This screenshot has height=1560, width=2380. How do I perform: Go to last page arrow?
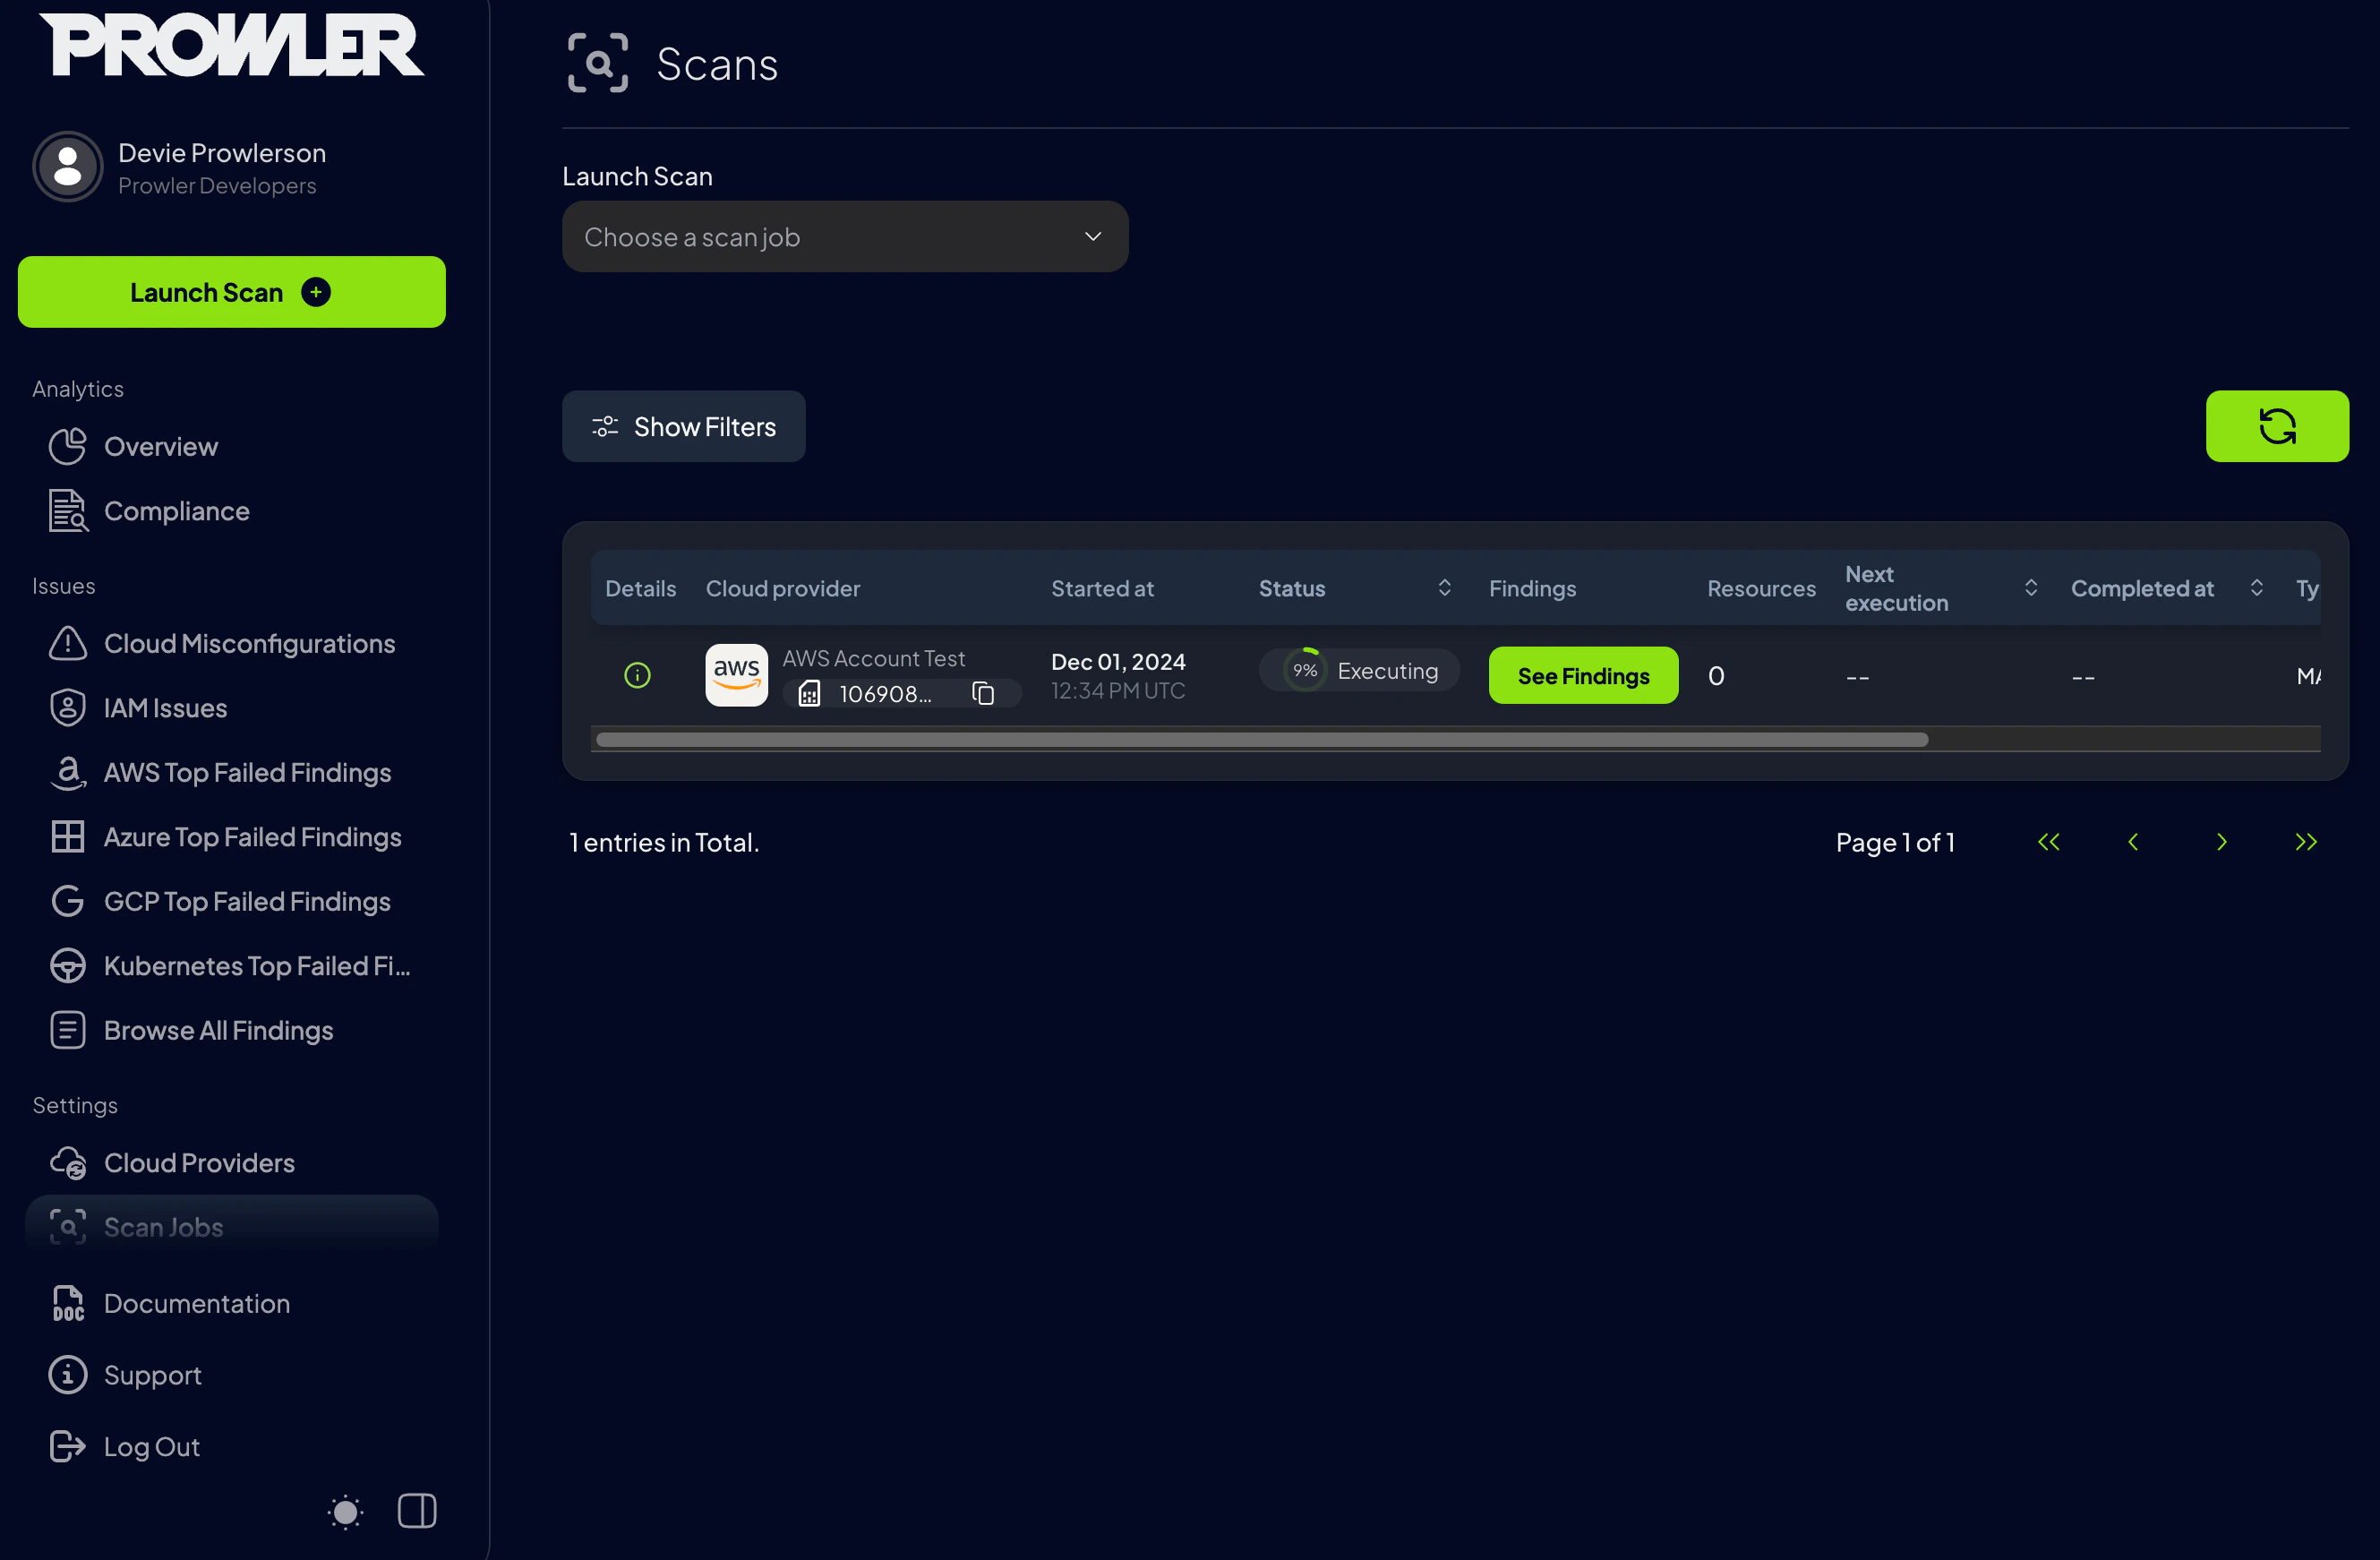2305,842
